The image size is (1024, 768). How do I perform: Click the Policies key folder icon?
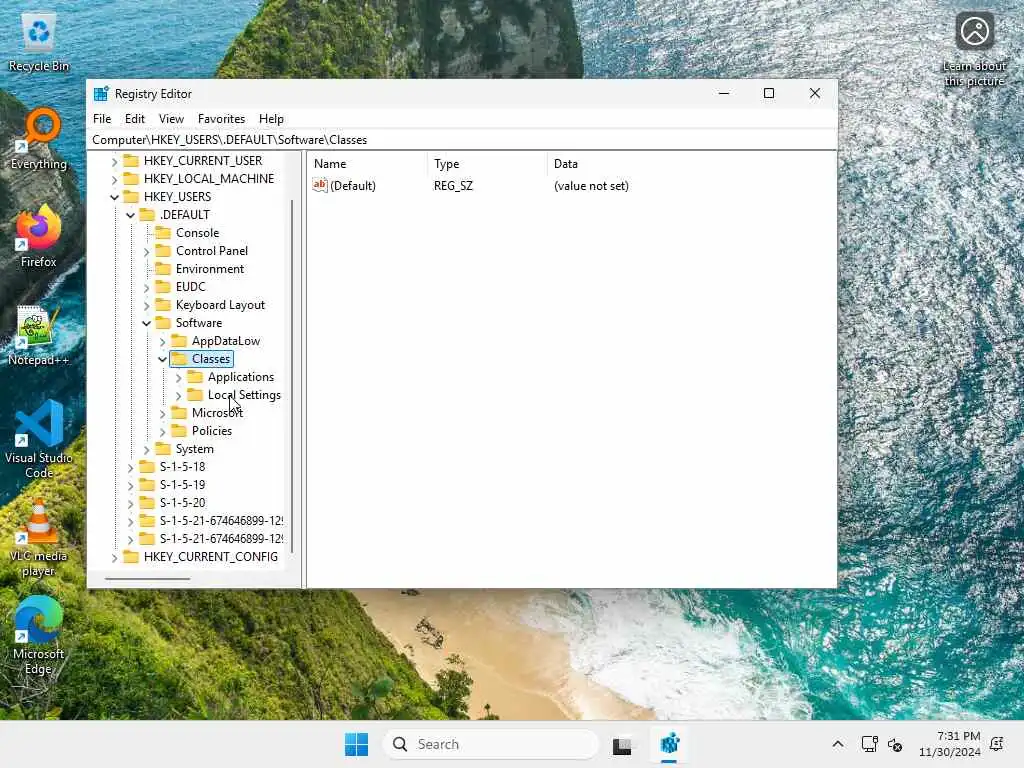click(179, 431)
